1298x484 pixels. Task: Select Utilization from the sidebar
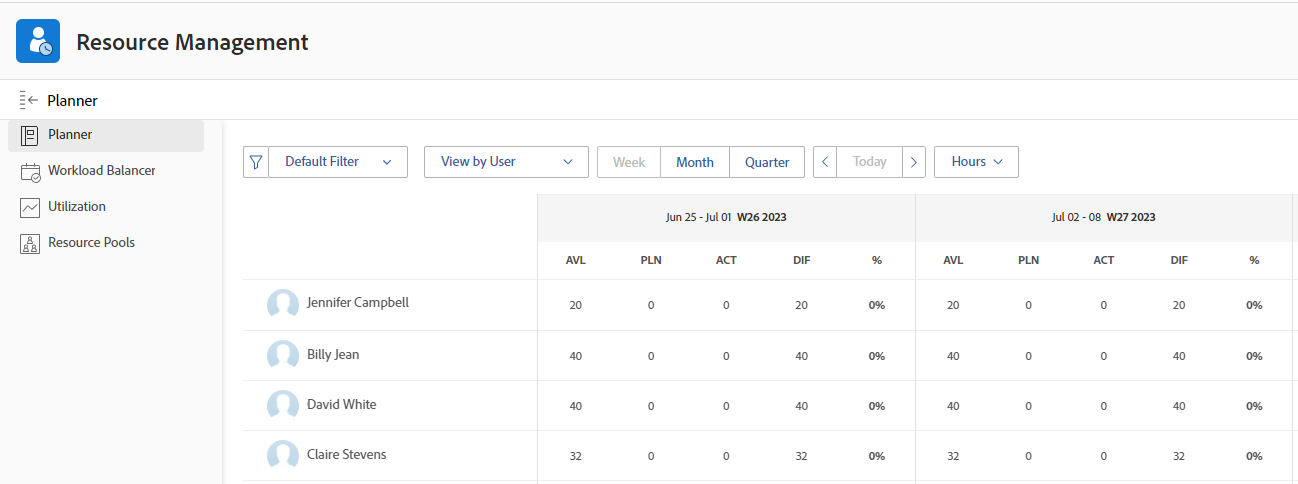77,207
